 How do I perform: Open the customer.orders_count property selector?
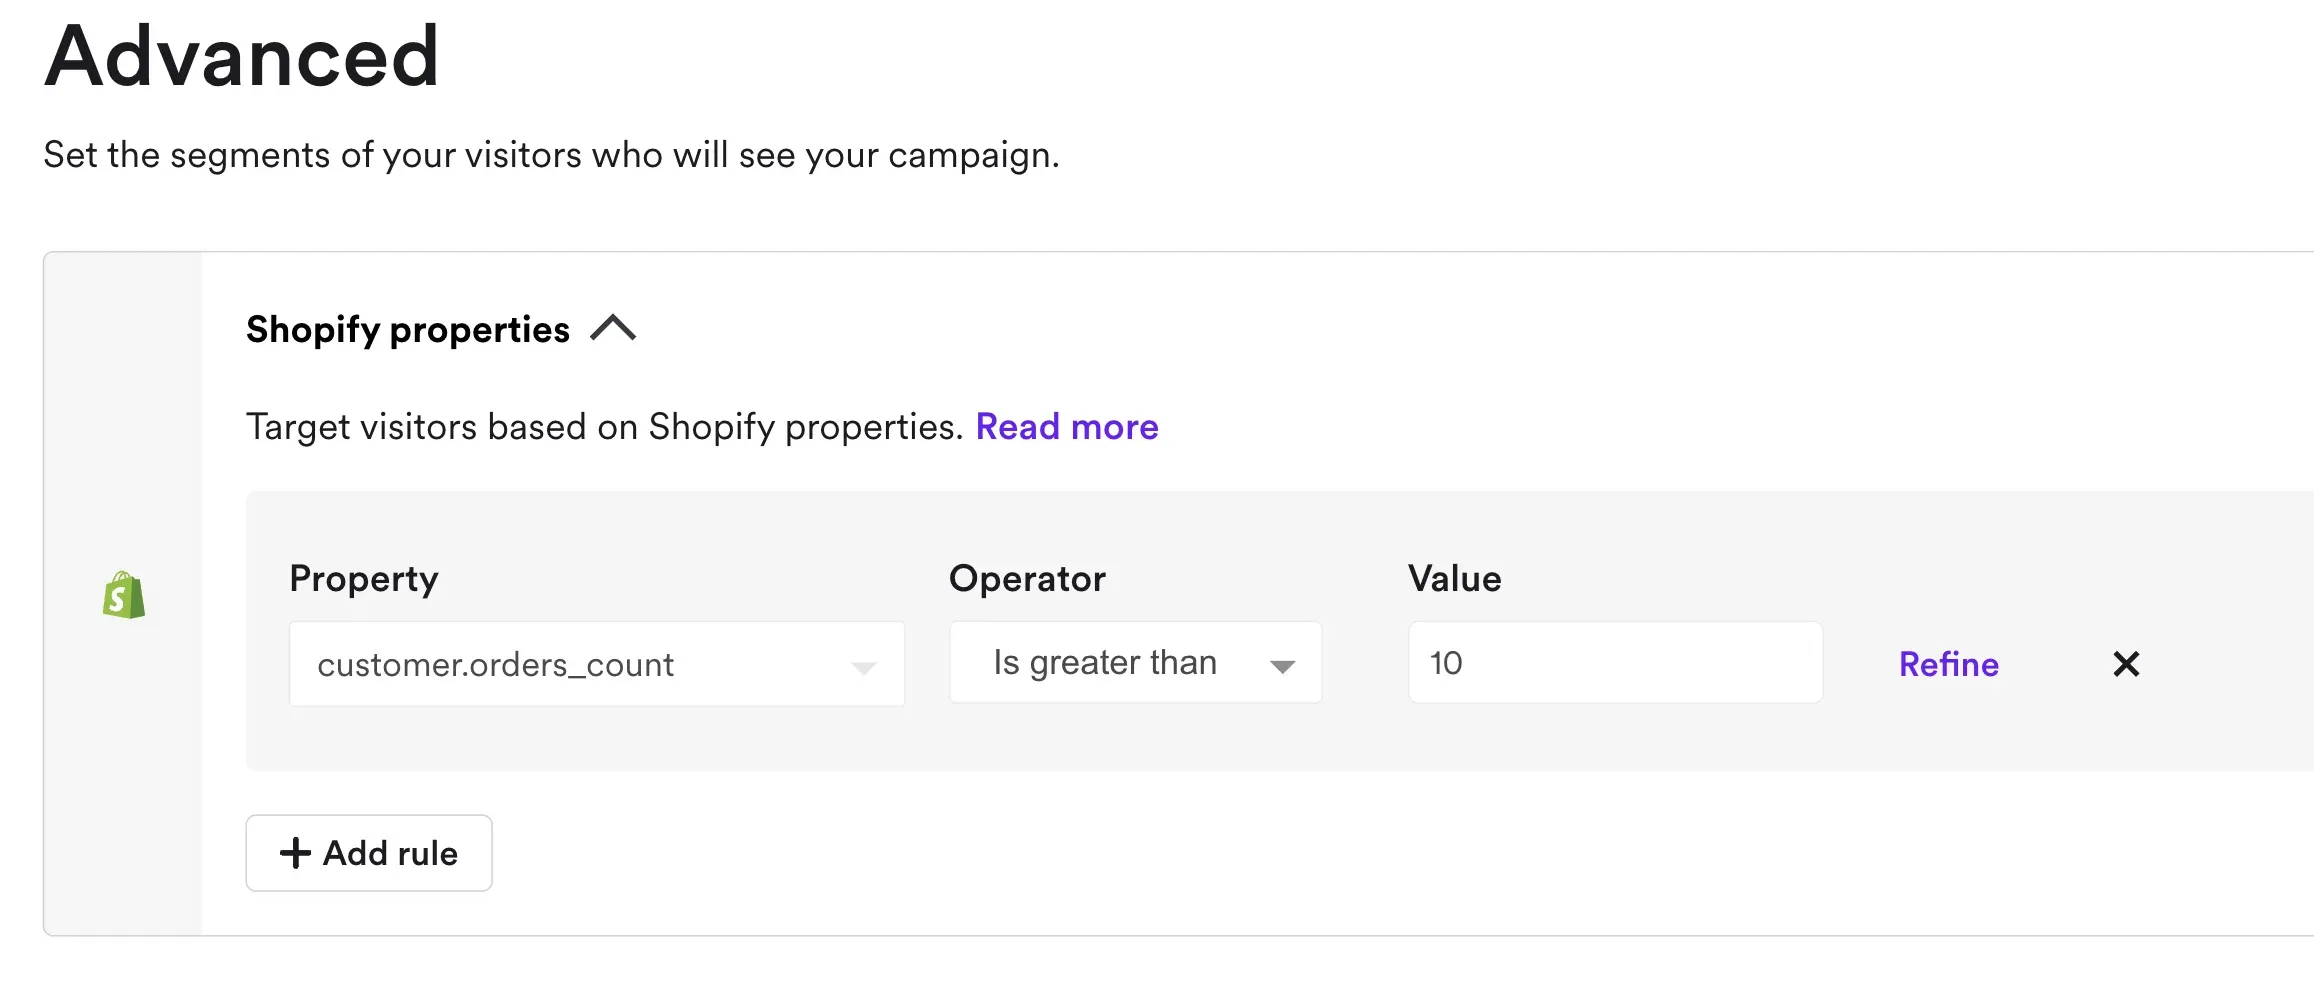coord(595,663)
